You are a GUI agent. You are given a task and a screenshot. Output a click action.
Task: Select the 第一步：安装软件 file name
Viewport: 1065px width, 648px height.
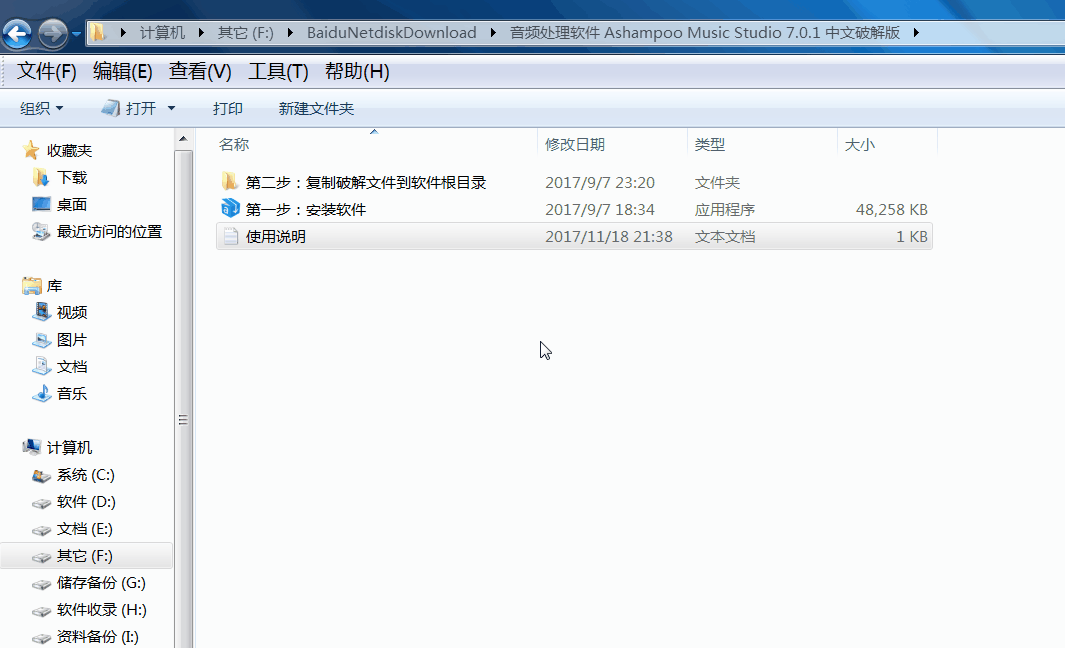tap(306, 210)
